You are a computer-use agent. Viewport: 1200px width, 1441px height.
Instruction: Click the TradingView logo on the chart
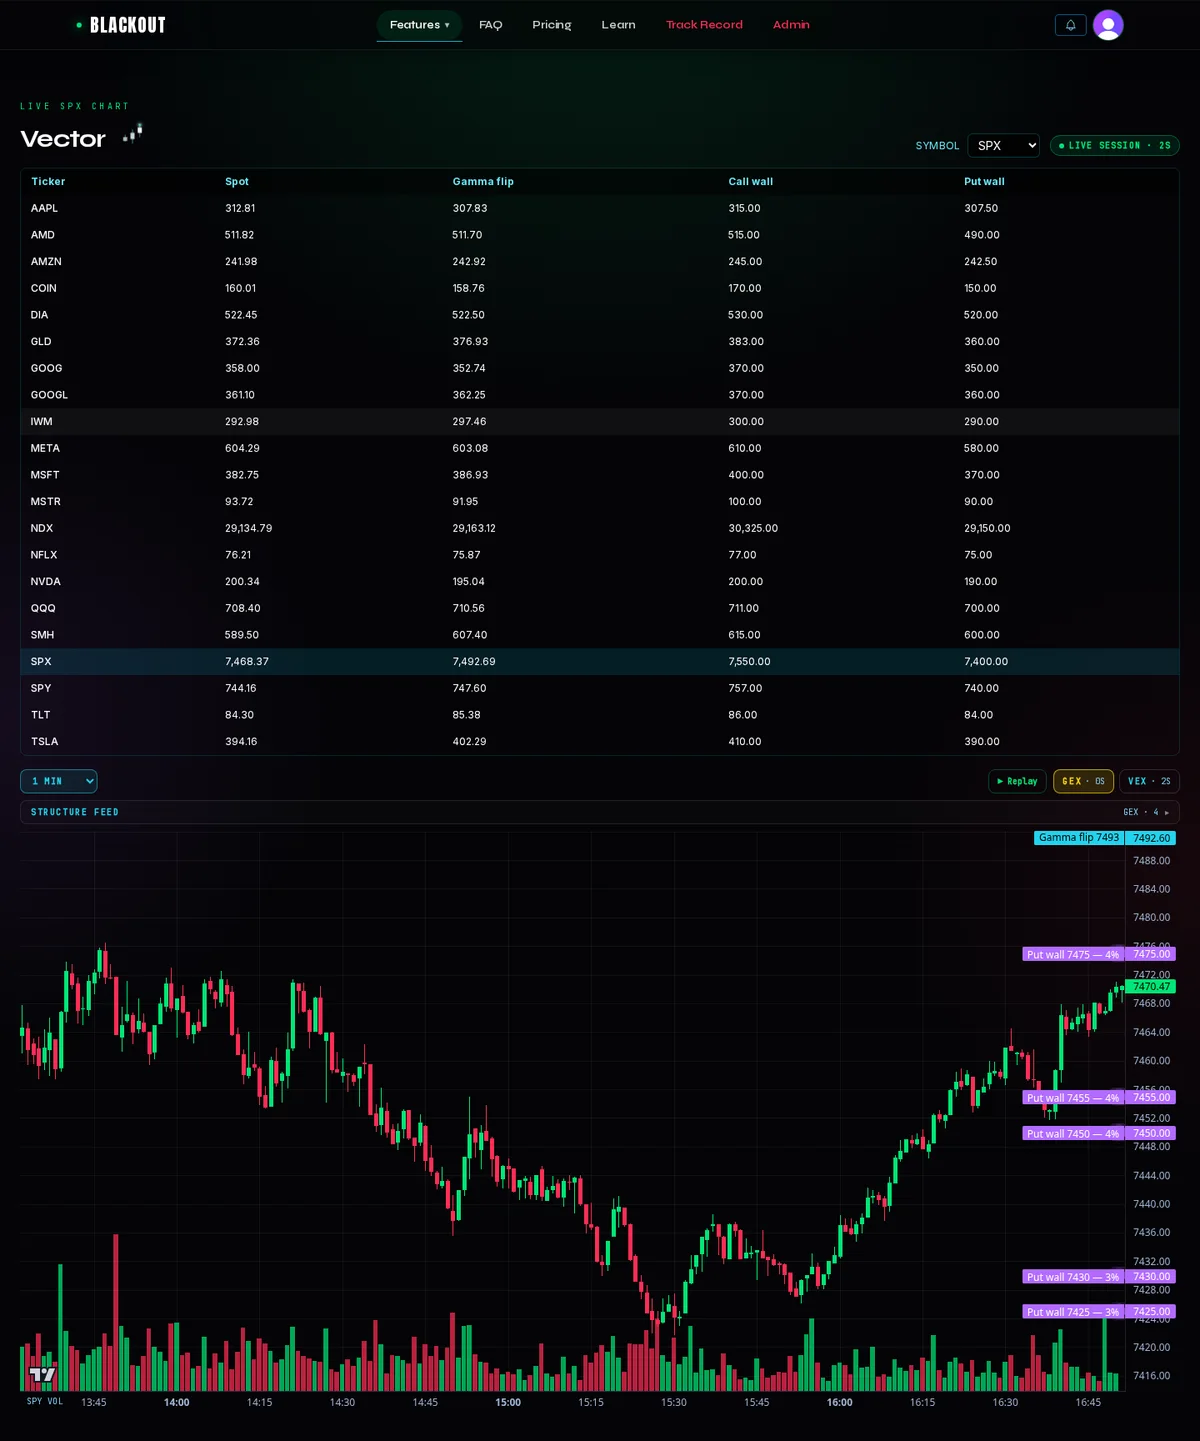(x=43, y=1375)
